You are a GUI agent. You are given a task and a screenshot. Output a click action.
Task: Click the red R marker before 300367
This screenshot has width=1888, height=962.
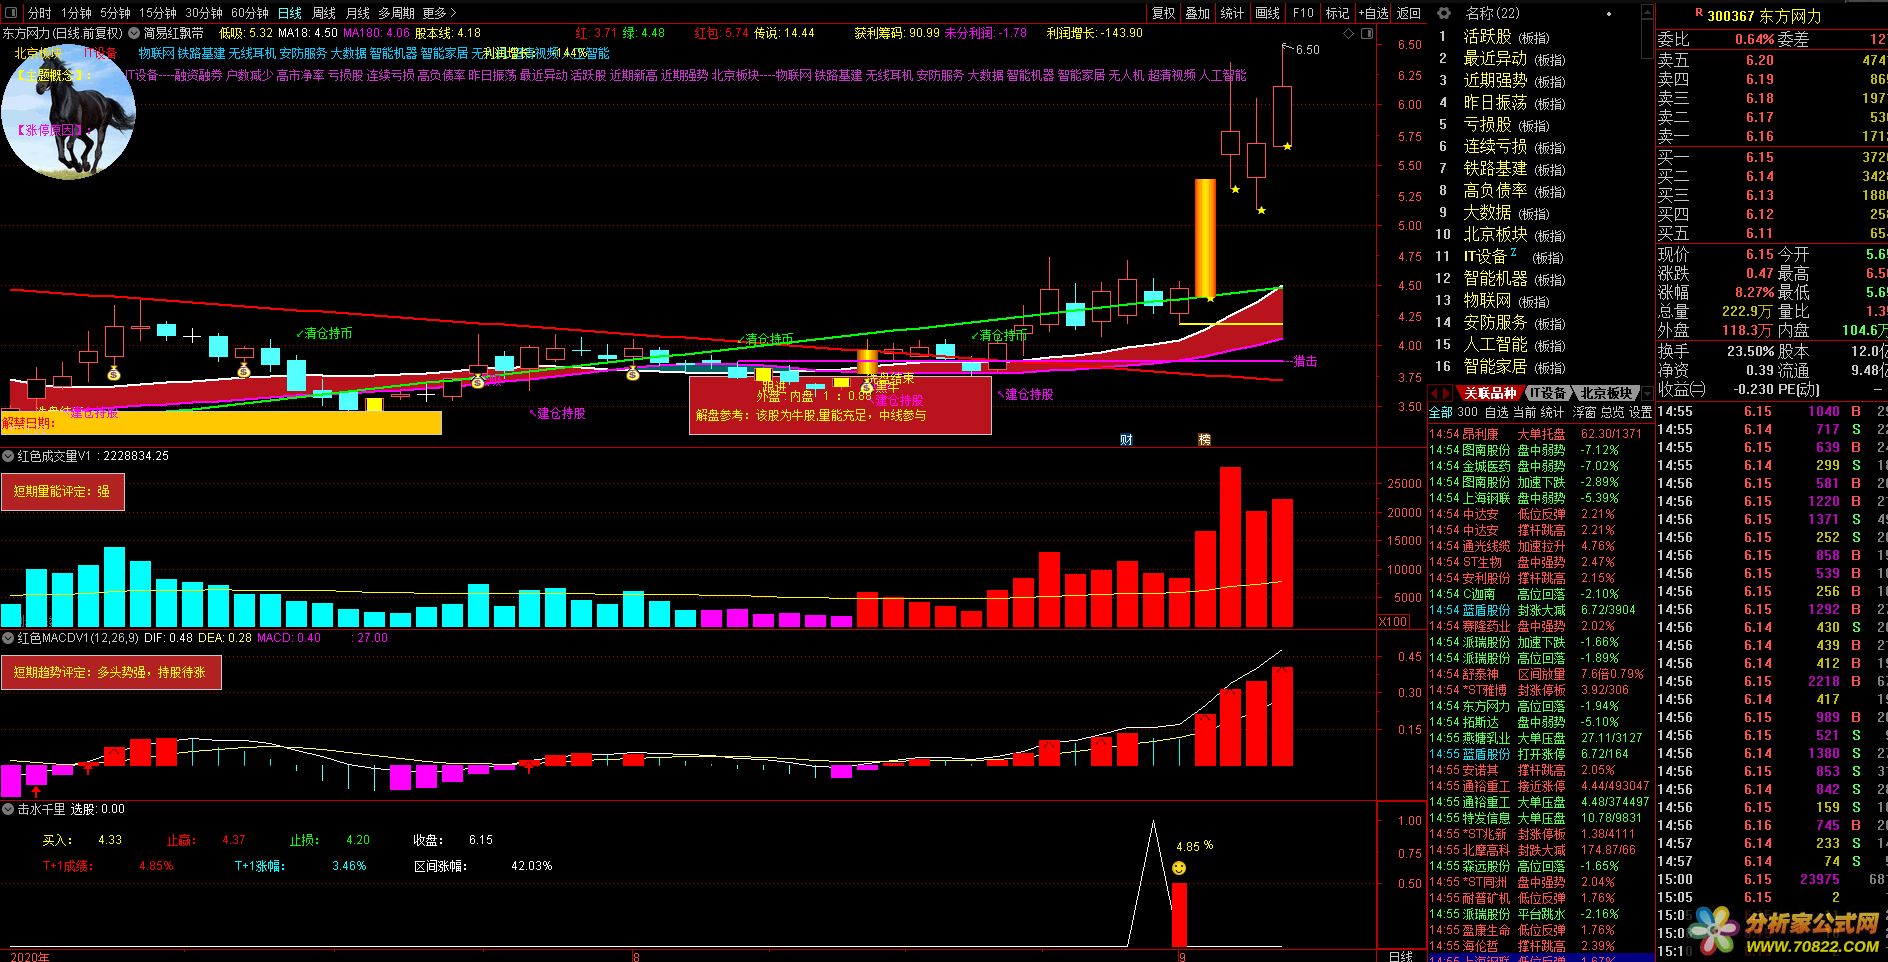tap(1699, 13)
